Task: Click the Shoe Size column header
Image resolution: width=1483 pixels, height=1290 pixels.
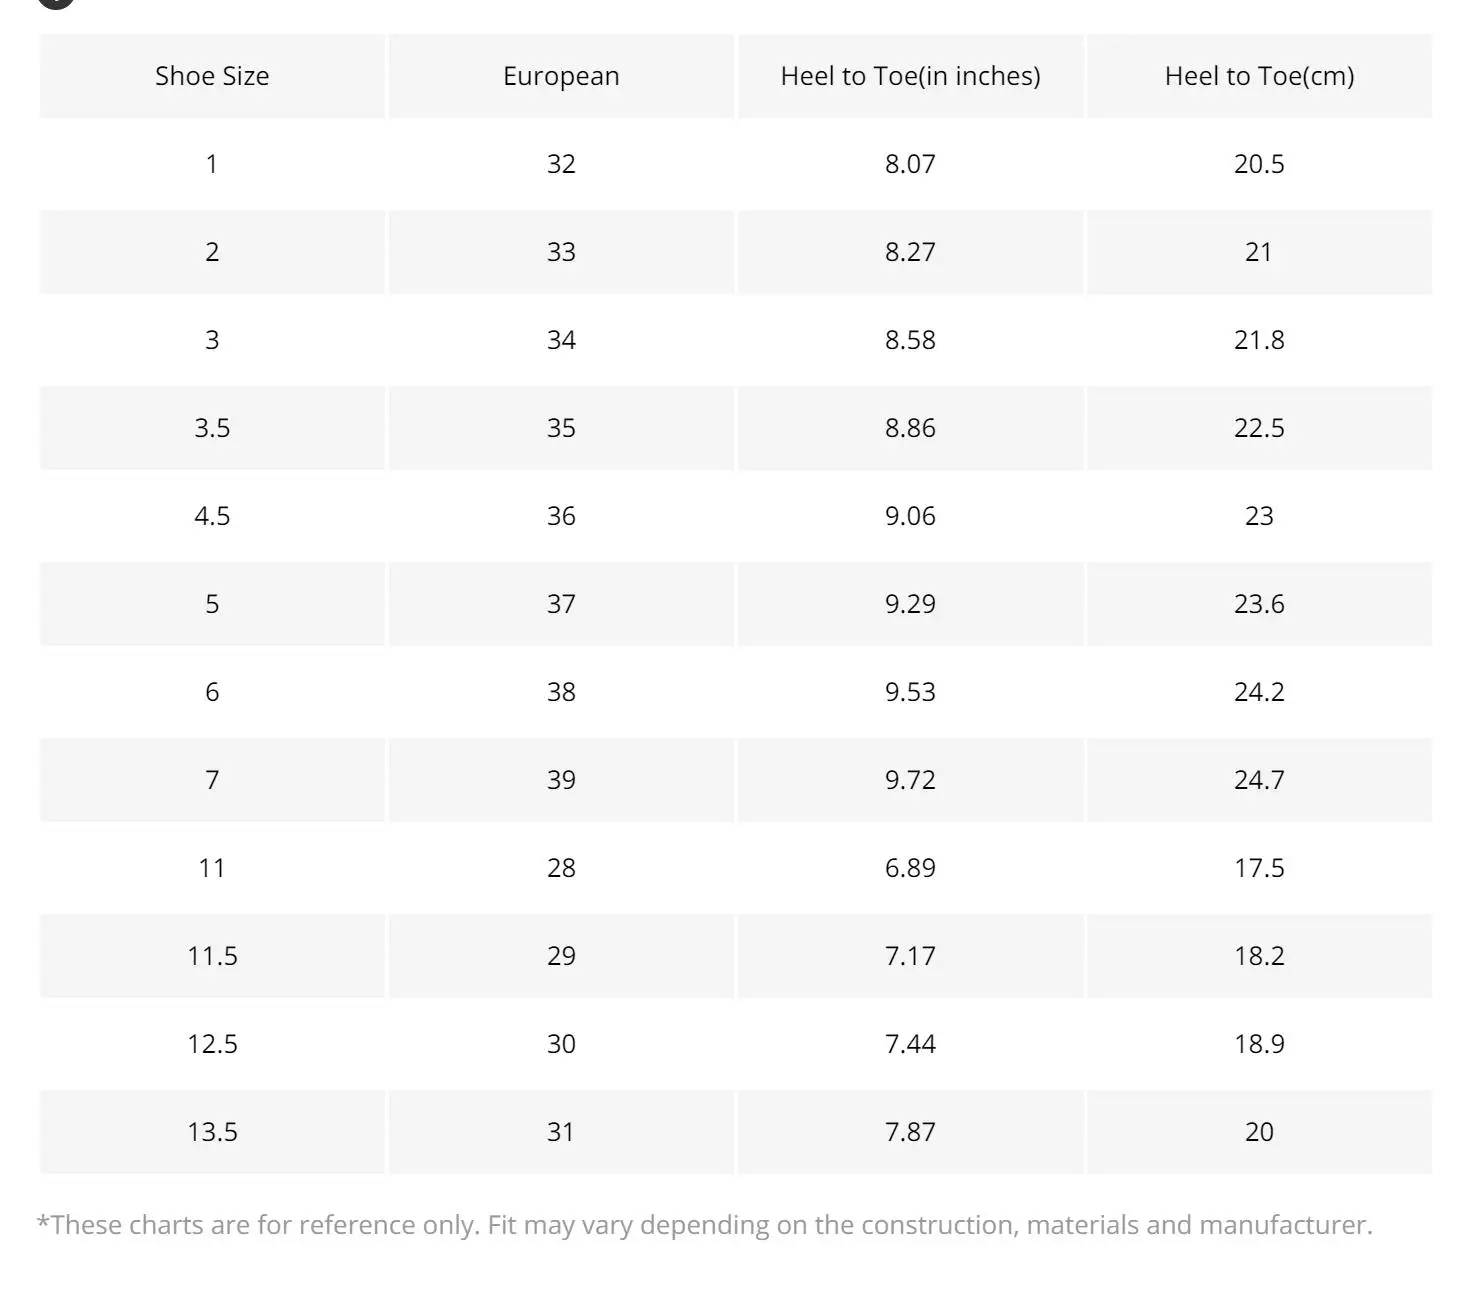Action: (x=212, y=76)
